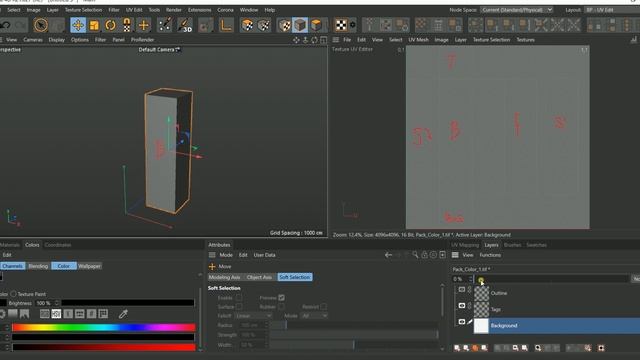Click the rainbow hue slider

click(104, 327)
